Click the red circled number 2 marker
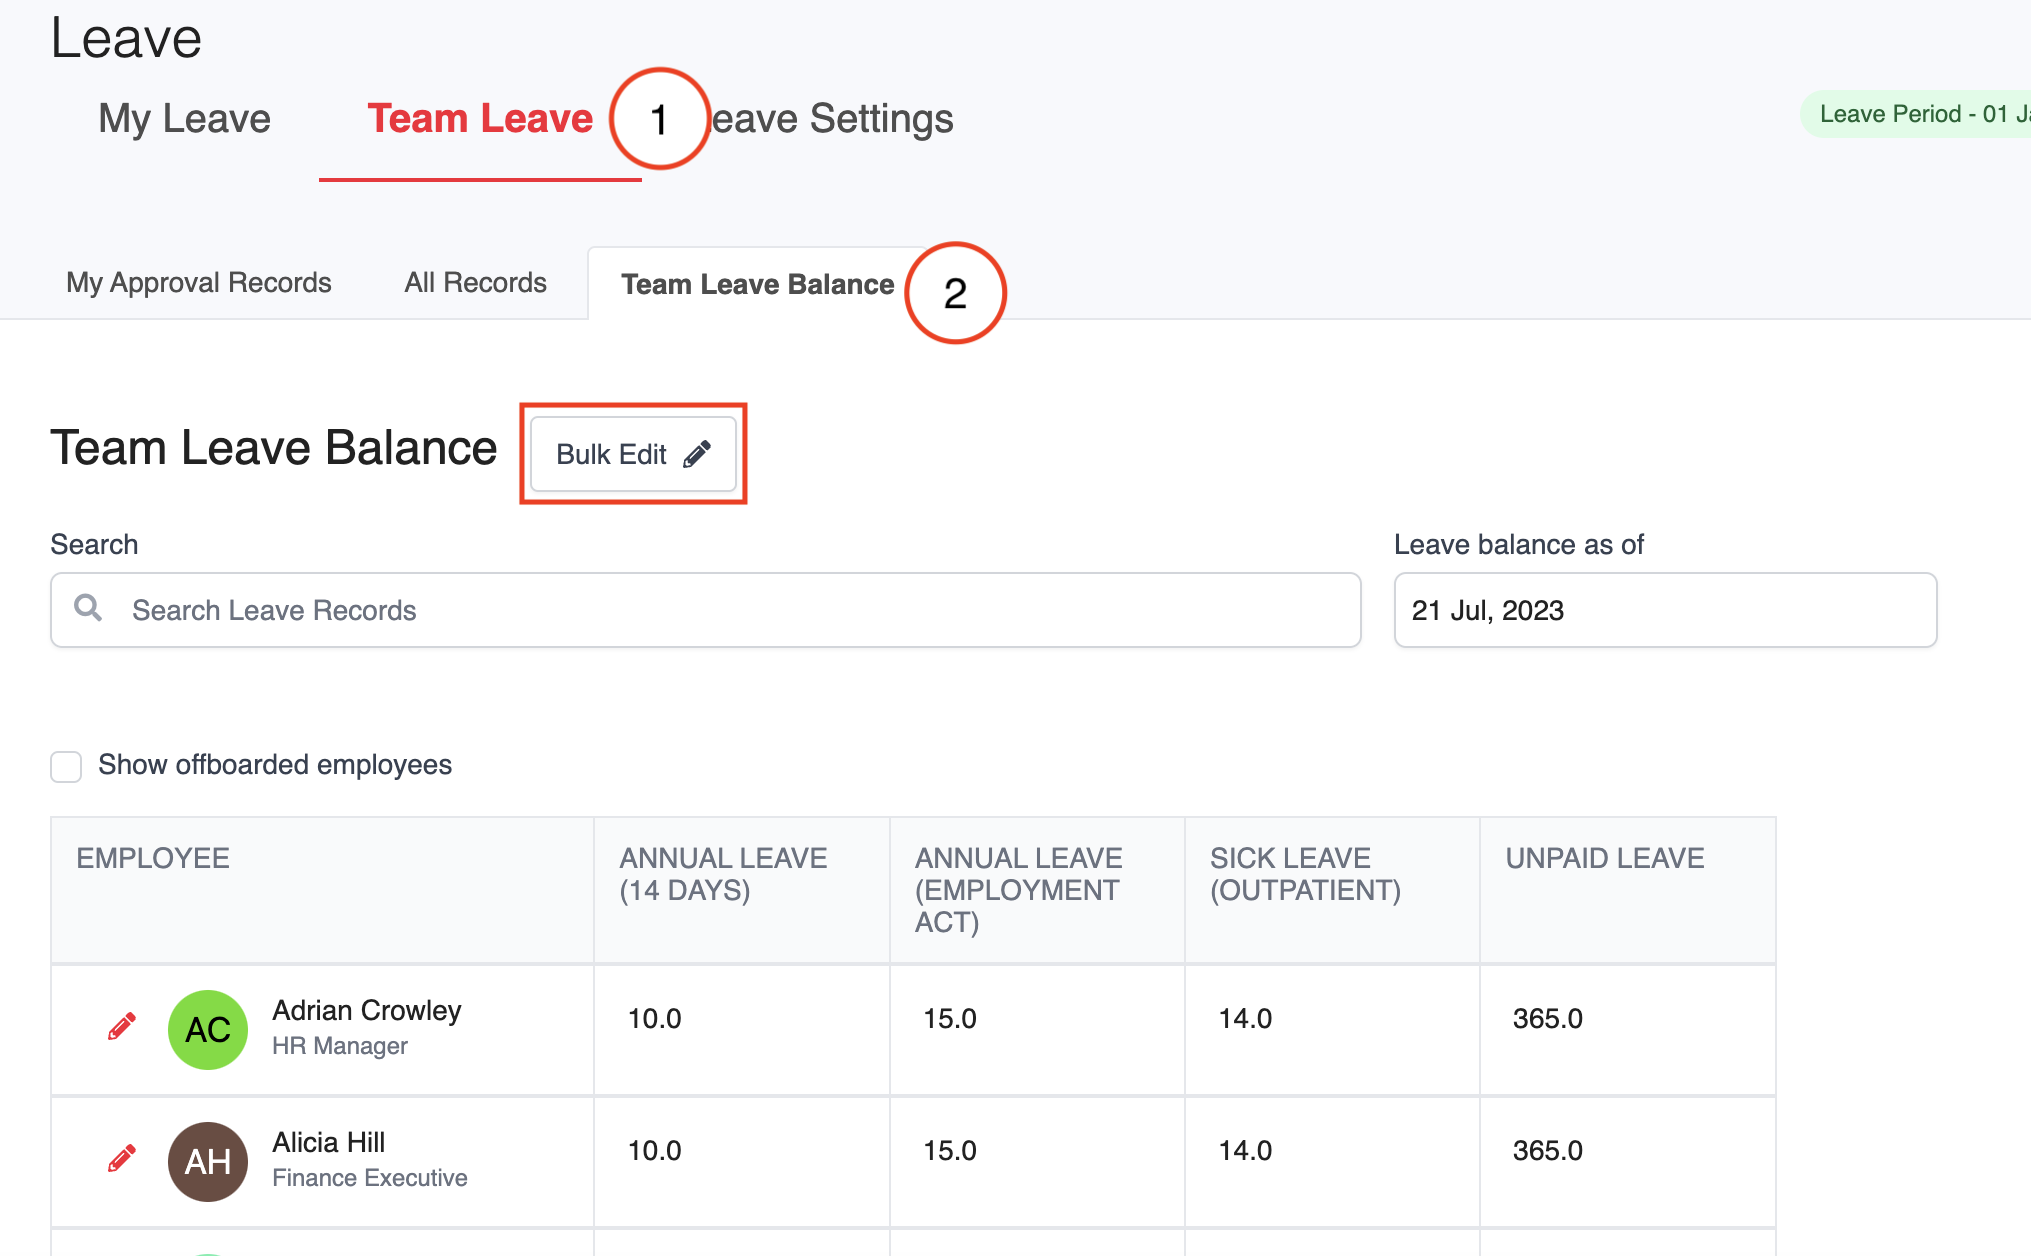Image resolution: width=2031 pixels, height=1256 pixels. [955, 293]
